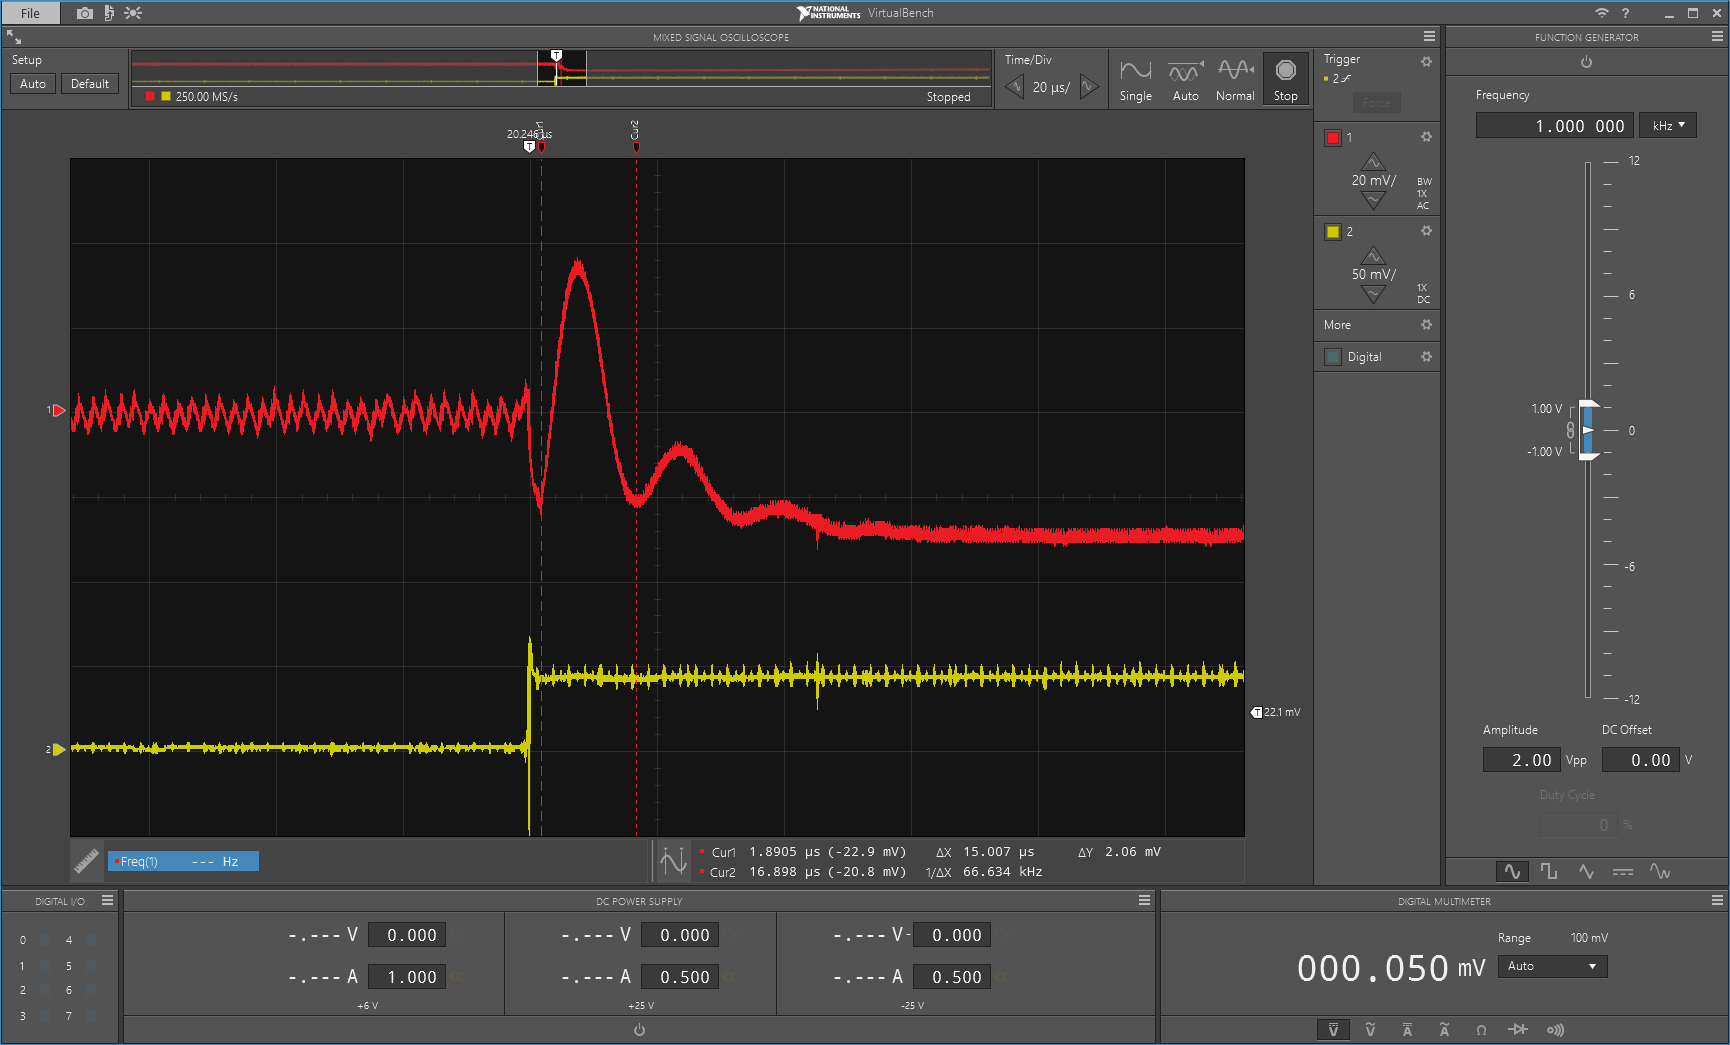
Task: Open the Digital I/O hamburger menu
Action: (107, 900)
